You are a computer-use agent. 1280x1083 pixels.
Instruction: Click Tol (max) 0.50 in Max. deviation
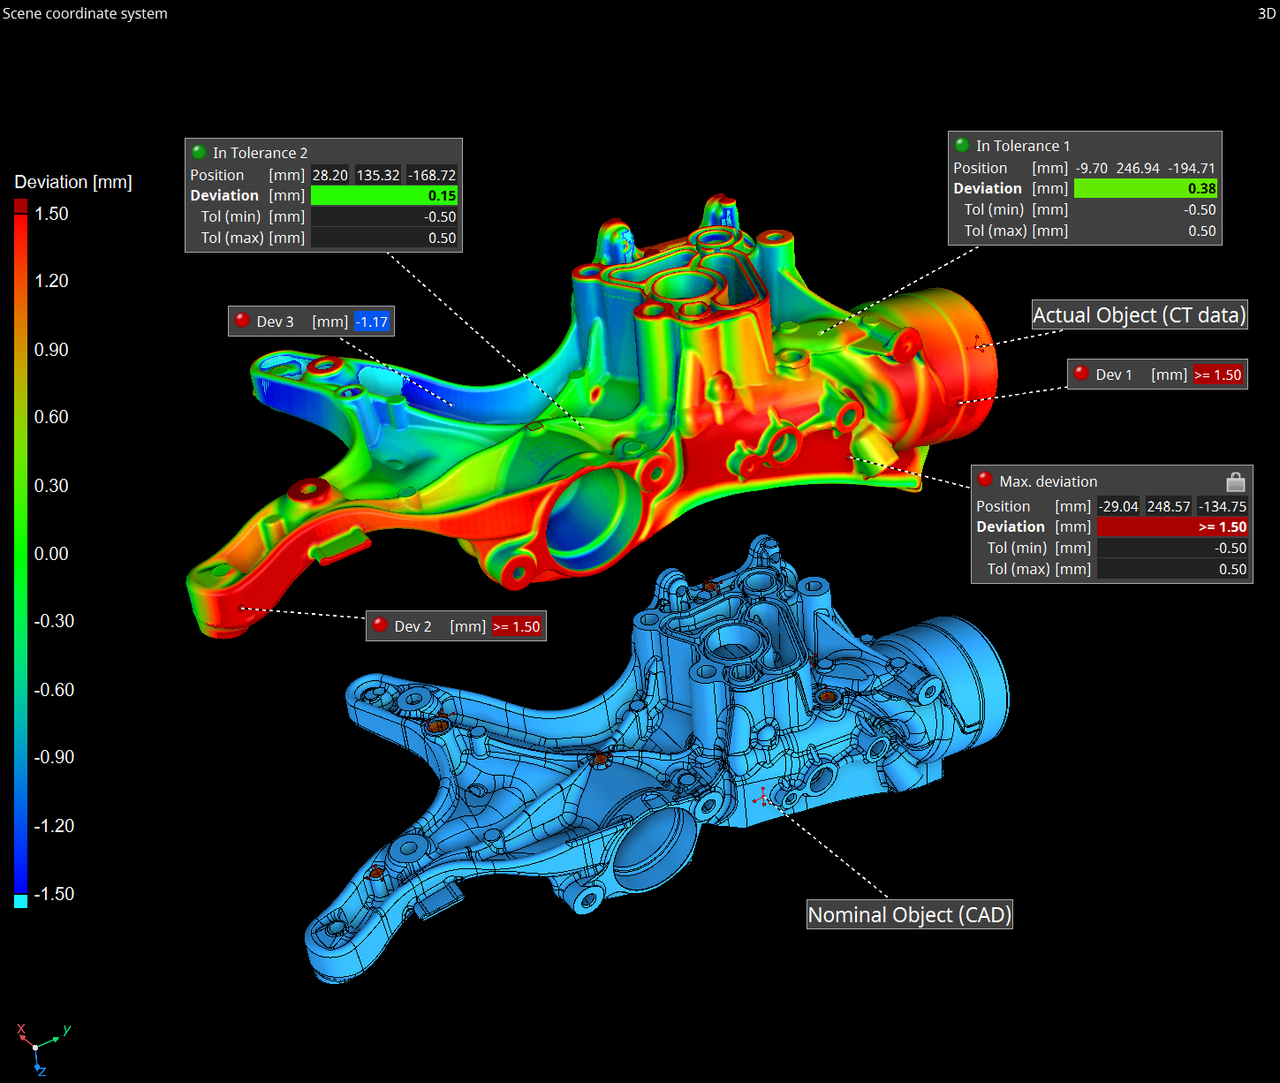pos(1173,569)
